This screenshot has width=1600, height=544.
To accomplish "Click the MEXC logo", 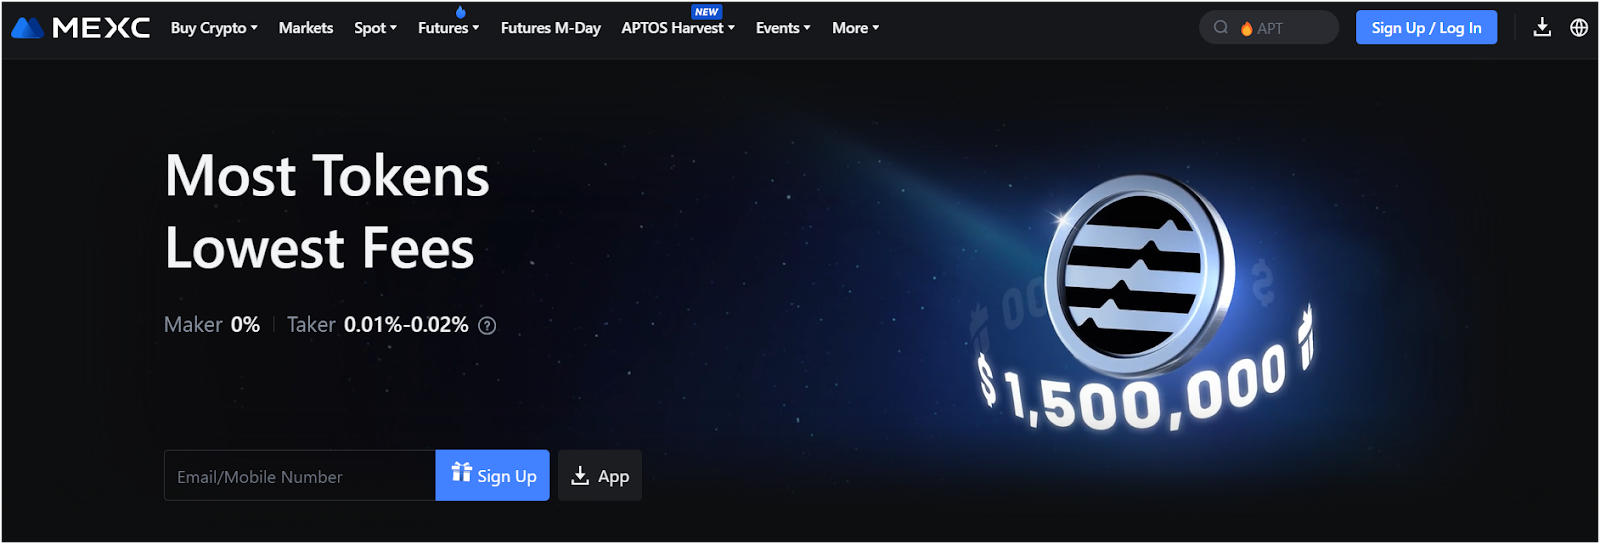I will point(81,28).
